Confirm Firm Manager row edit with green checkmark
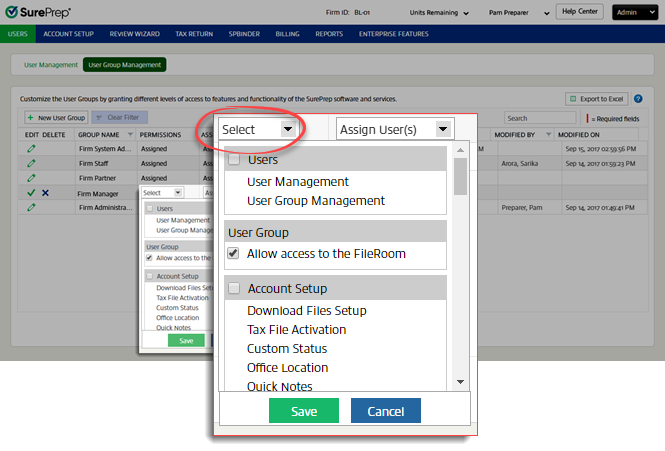The height and width of the screenshot is (451, 665). click(31, 192)
